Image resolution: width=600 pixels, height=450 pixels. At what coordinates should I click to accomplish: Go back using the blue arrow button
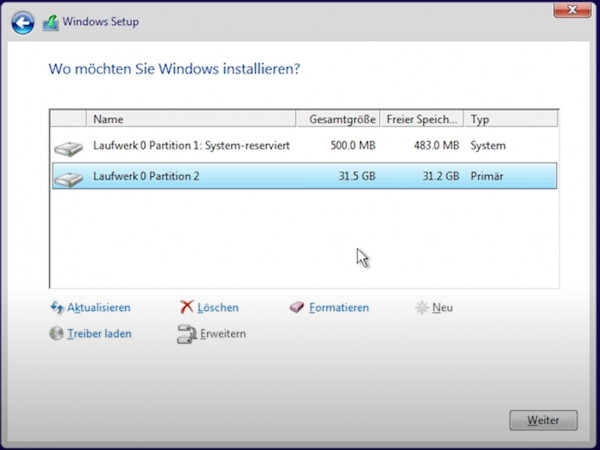[23, 23]
